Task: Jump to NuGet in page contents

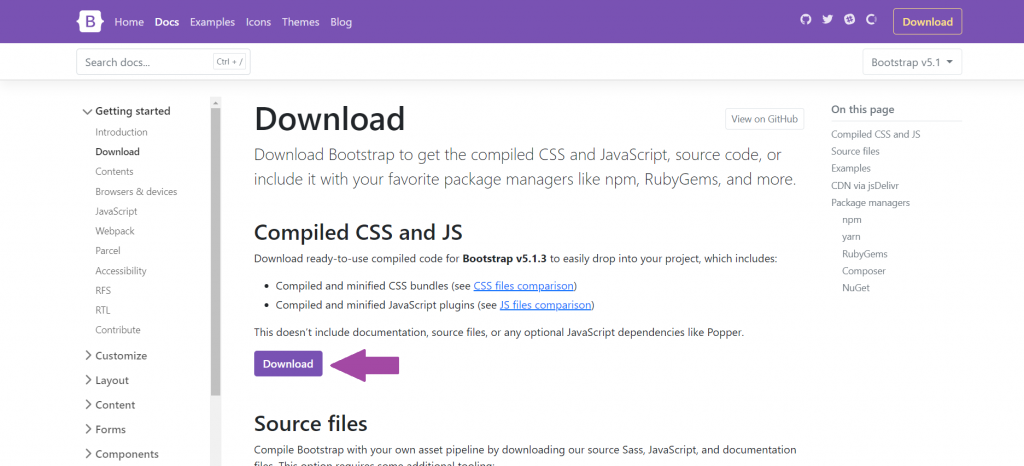Action: (856, 288)
